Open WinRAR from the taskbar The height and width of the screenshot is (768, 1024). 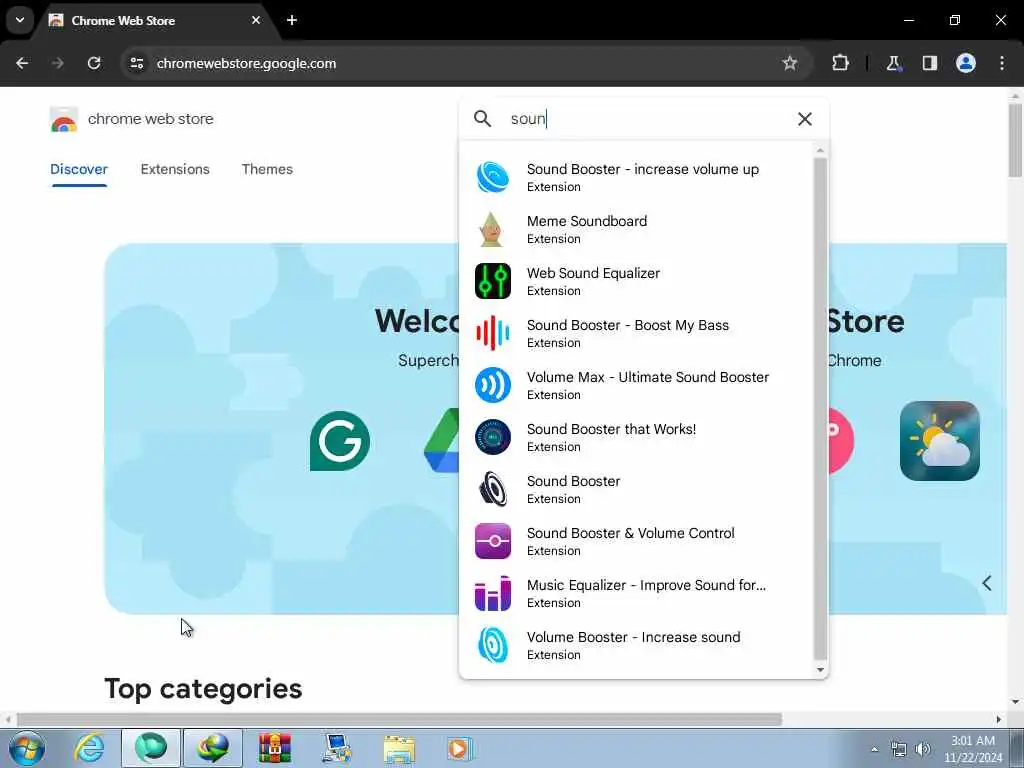coord(275,748)
